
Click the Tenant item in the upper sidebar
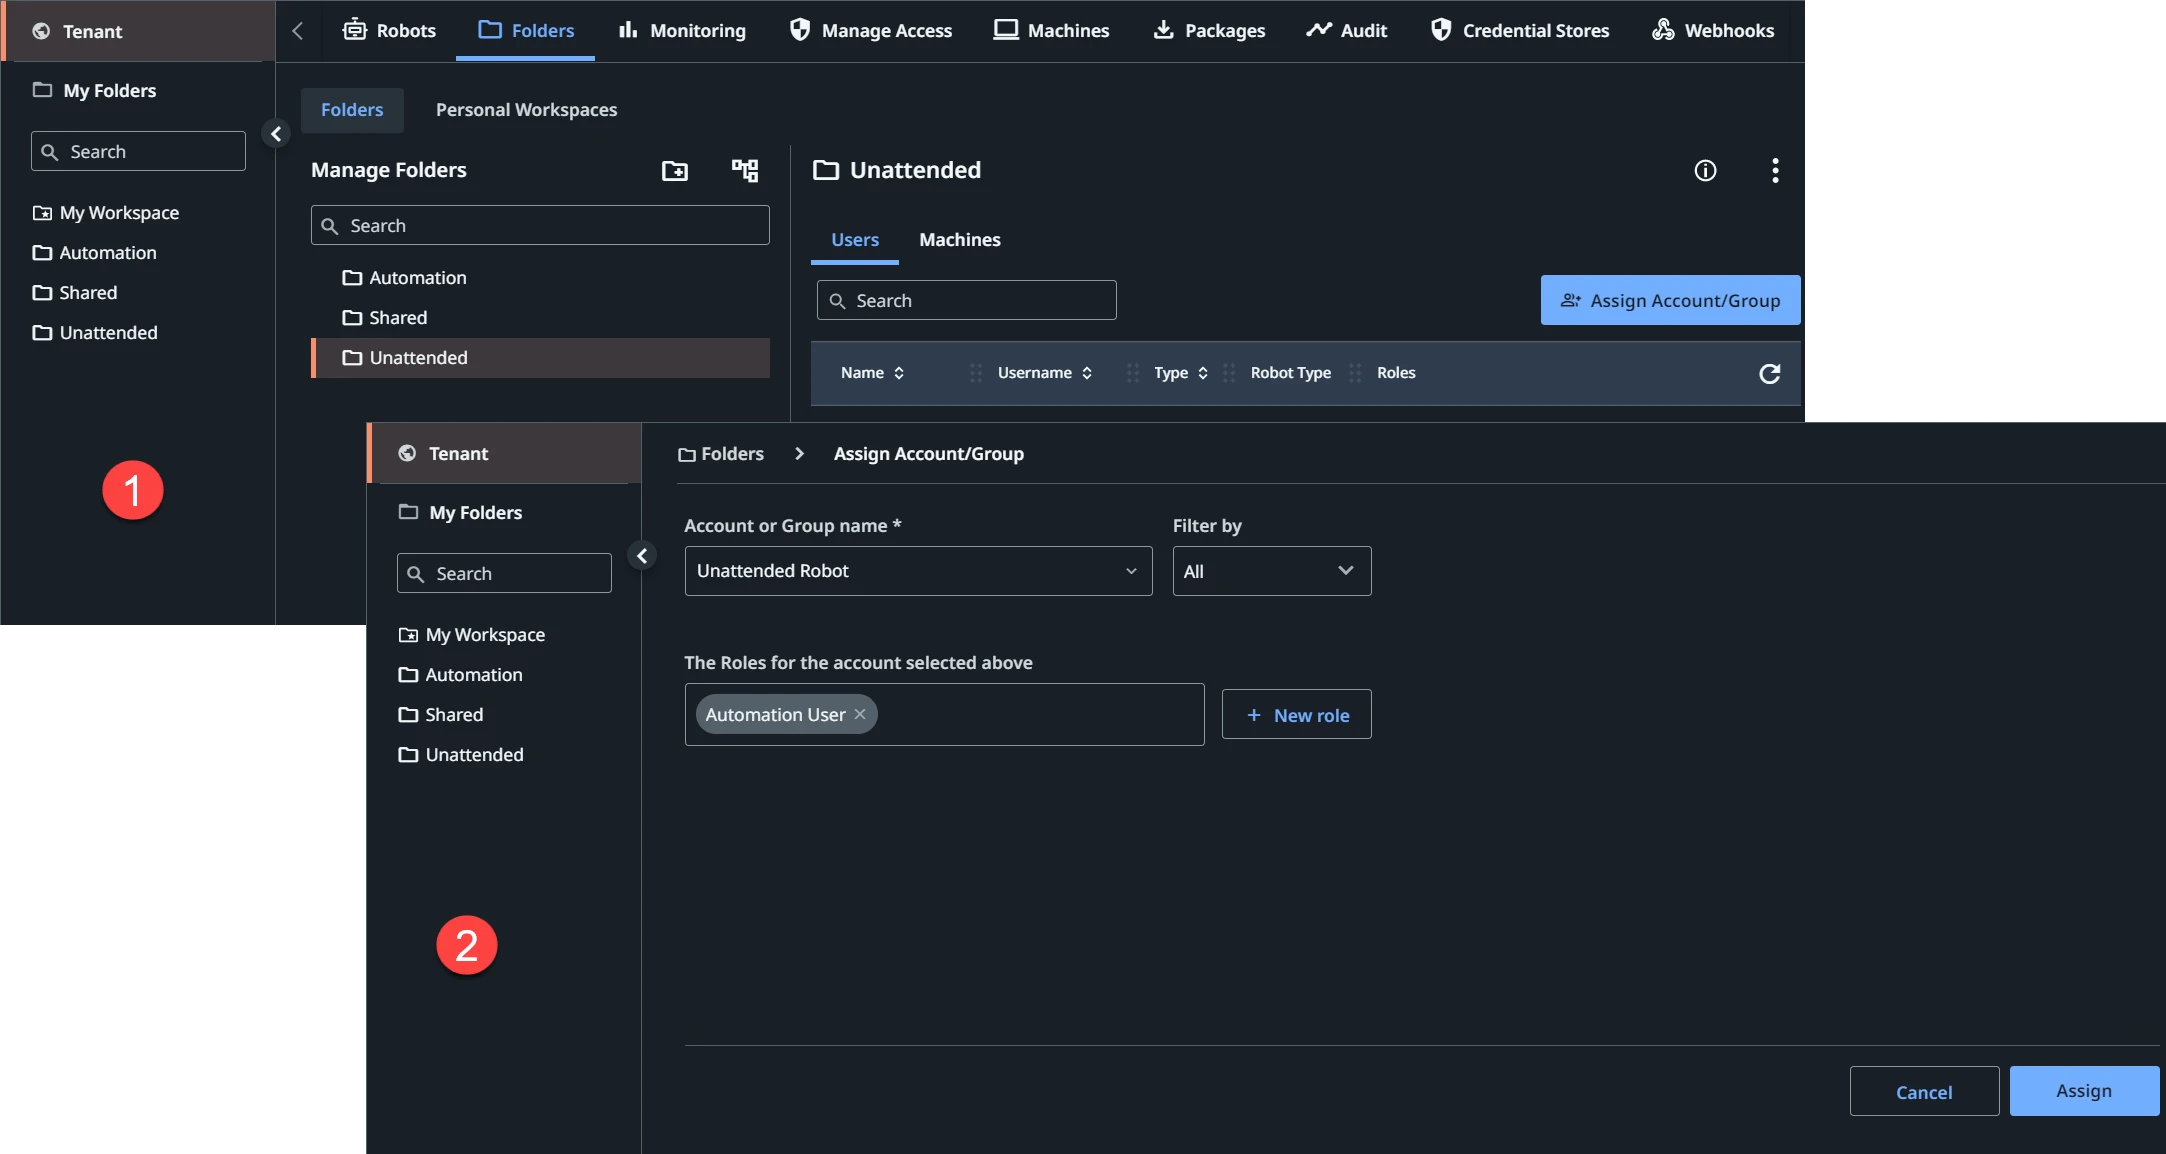tap(139, 31)
